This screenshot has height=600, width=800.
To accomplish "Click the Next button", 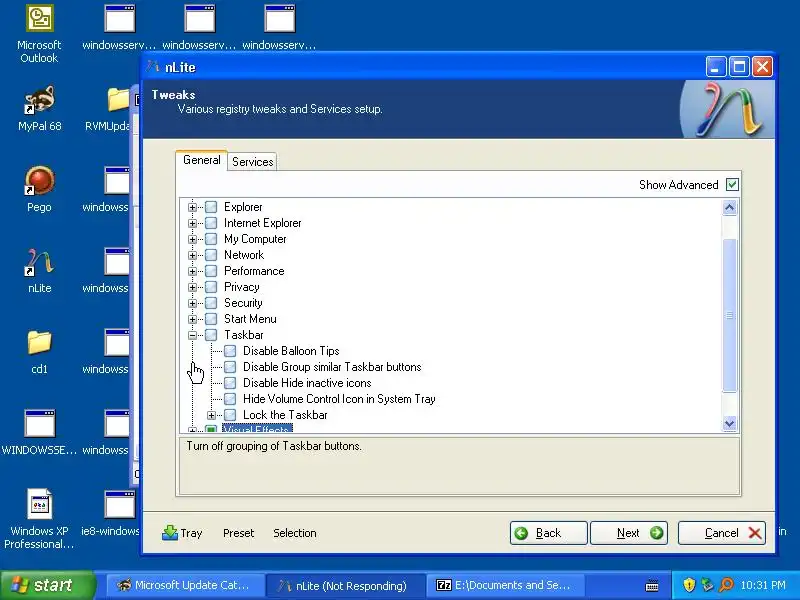I will coord(629,533).
